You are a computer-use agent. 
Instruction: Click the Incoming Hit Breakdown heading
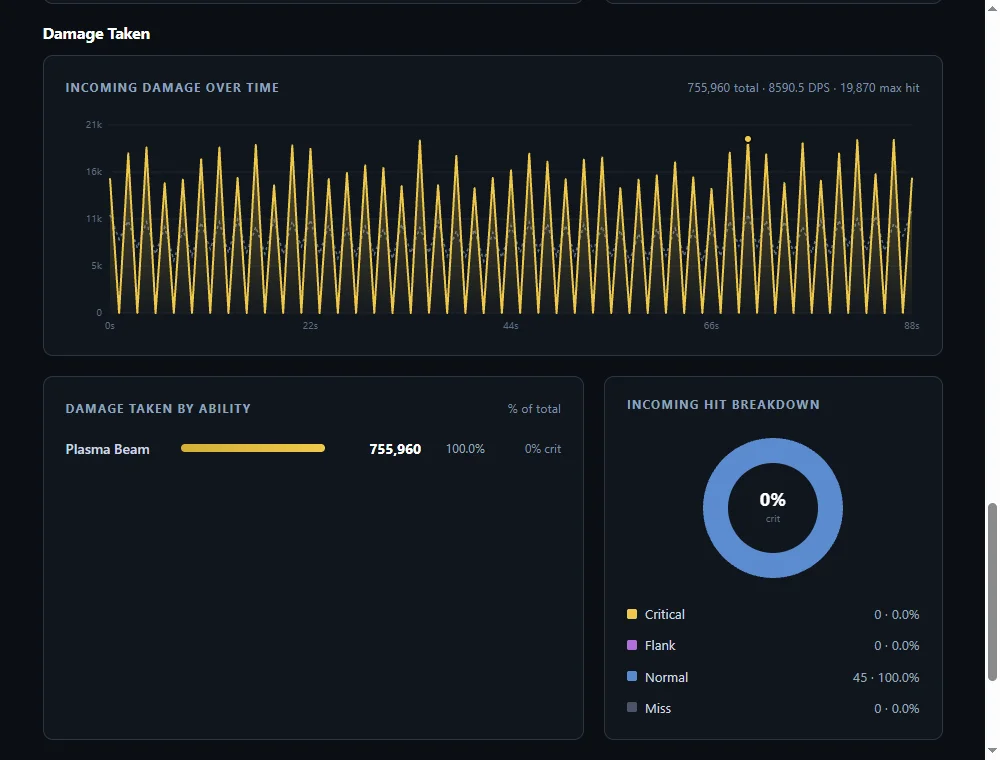pyautogui.click(x=723, y=405)
